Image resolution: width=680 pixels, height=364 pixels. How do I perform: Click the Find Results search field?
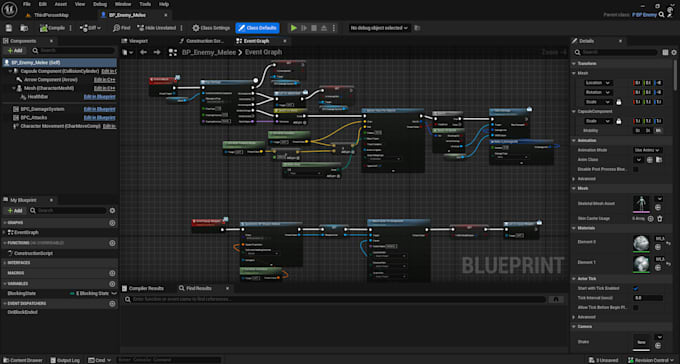[334, 299]
